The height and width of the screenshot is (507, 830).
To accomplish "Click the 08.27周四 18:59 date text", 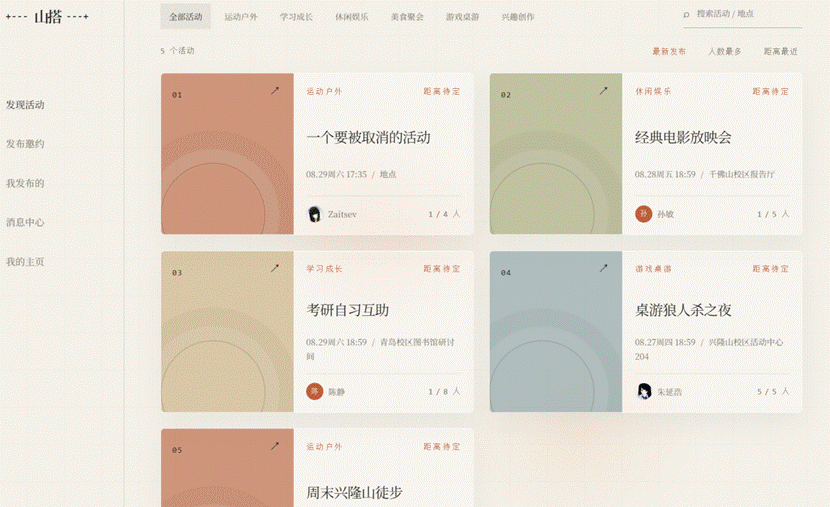I will tap(665, 342).
